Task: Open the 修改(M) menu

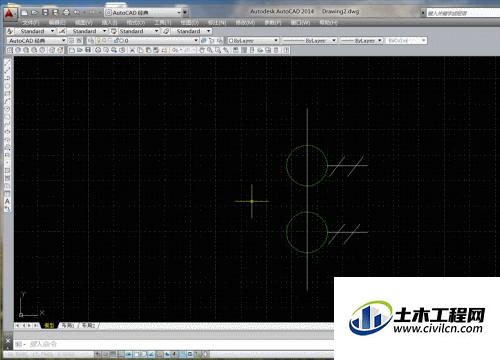Action: tap(245, 22)
